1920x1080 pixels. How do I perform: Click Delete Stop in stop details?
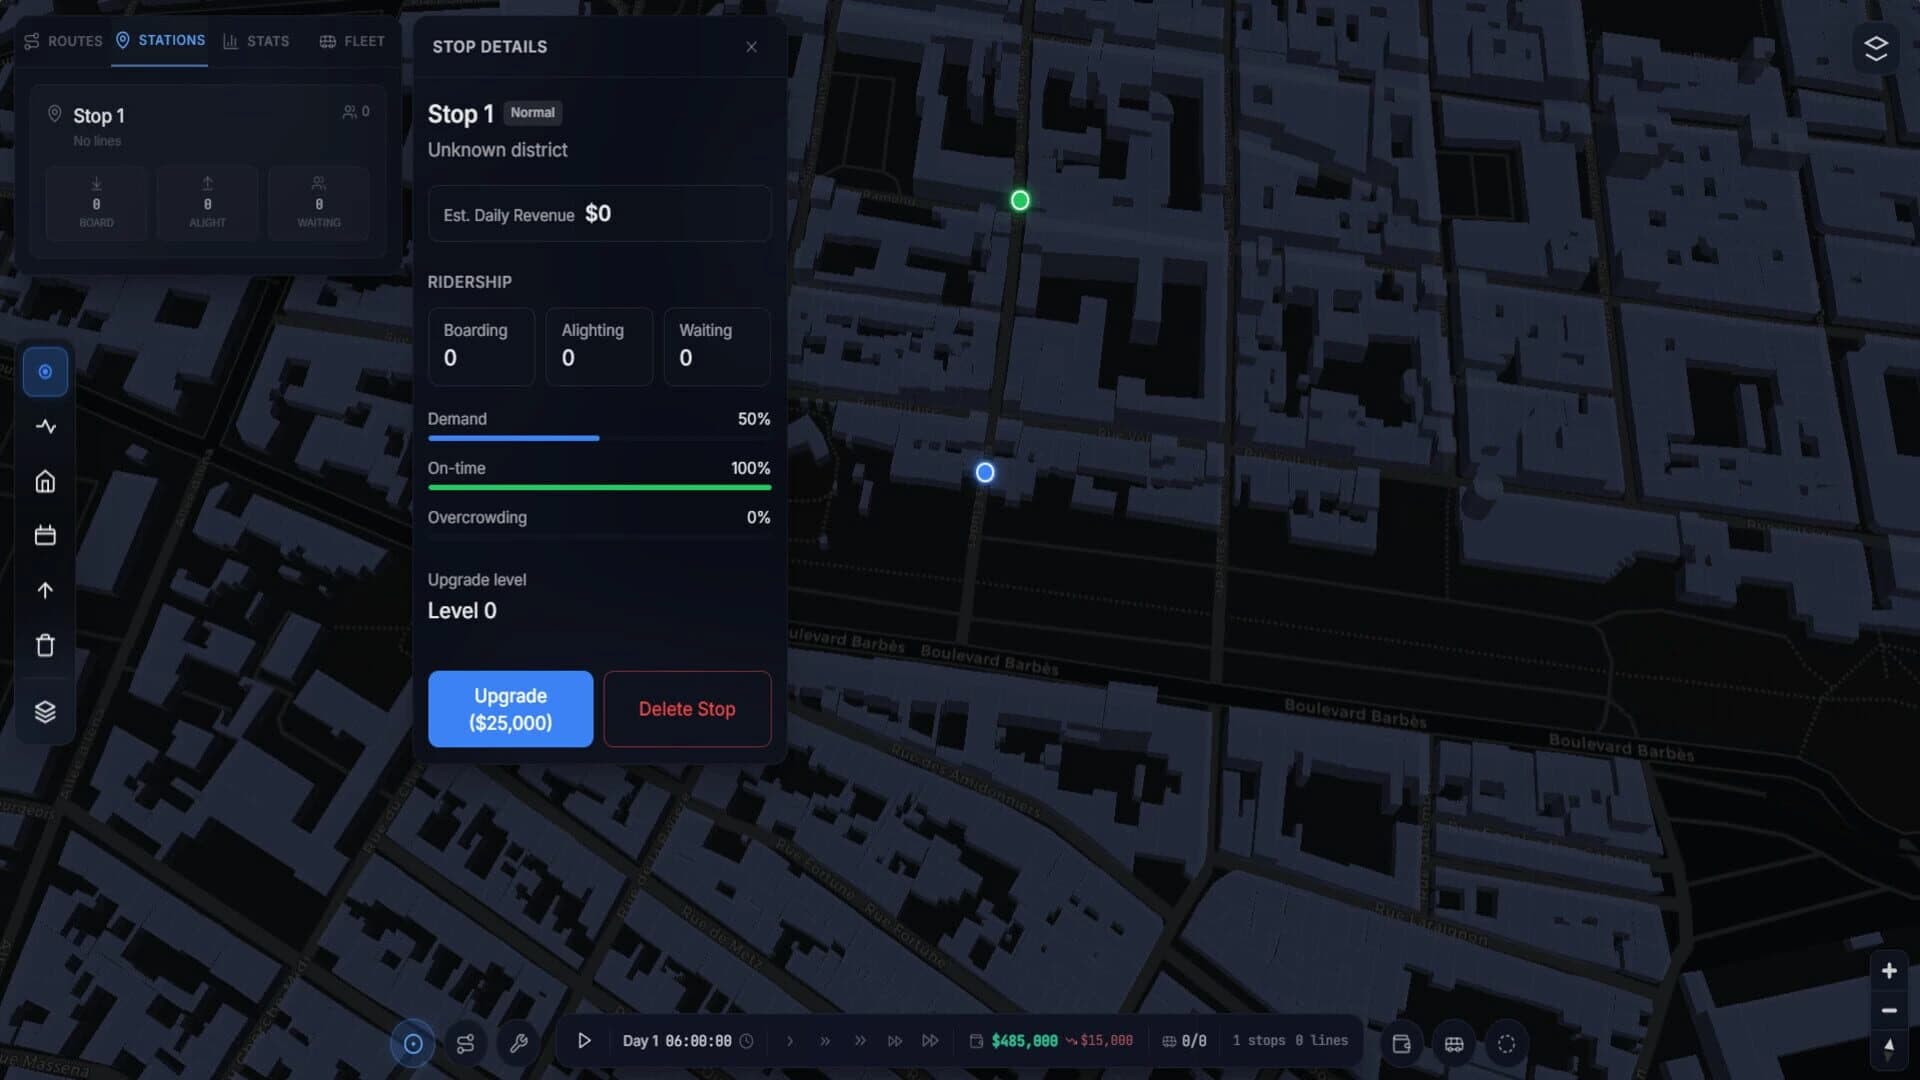(x=687, y=708)
